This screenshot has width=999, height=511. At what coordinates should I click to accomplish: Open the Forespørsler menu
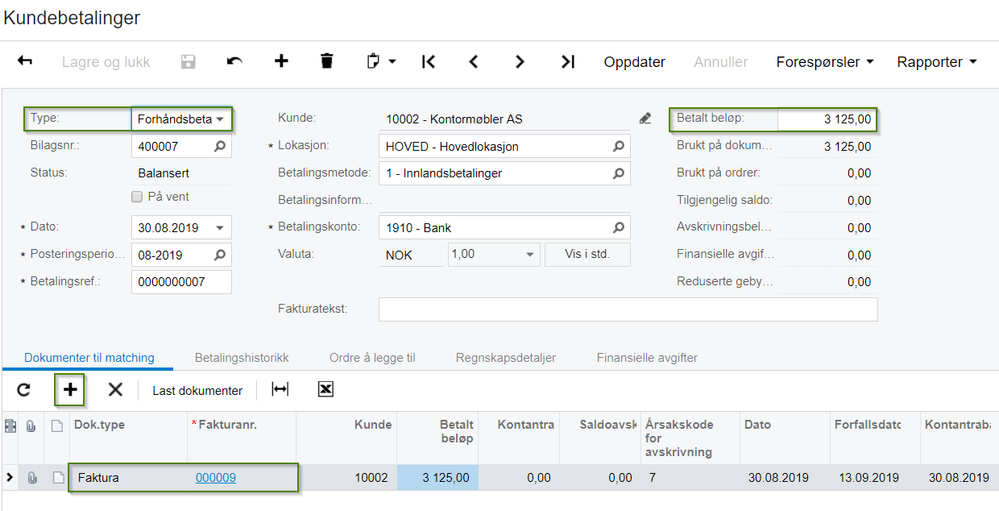click(x=824, y=62)
